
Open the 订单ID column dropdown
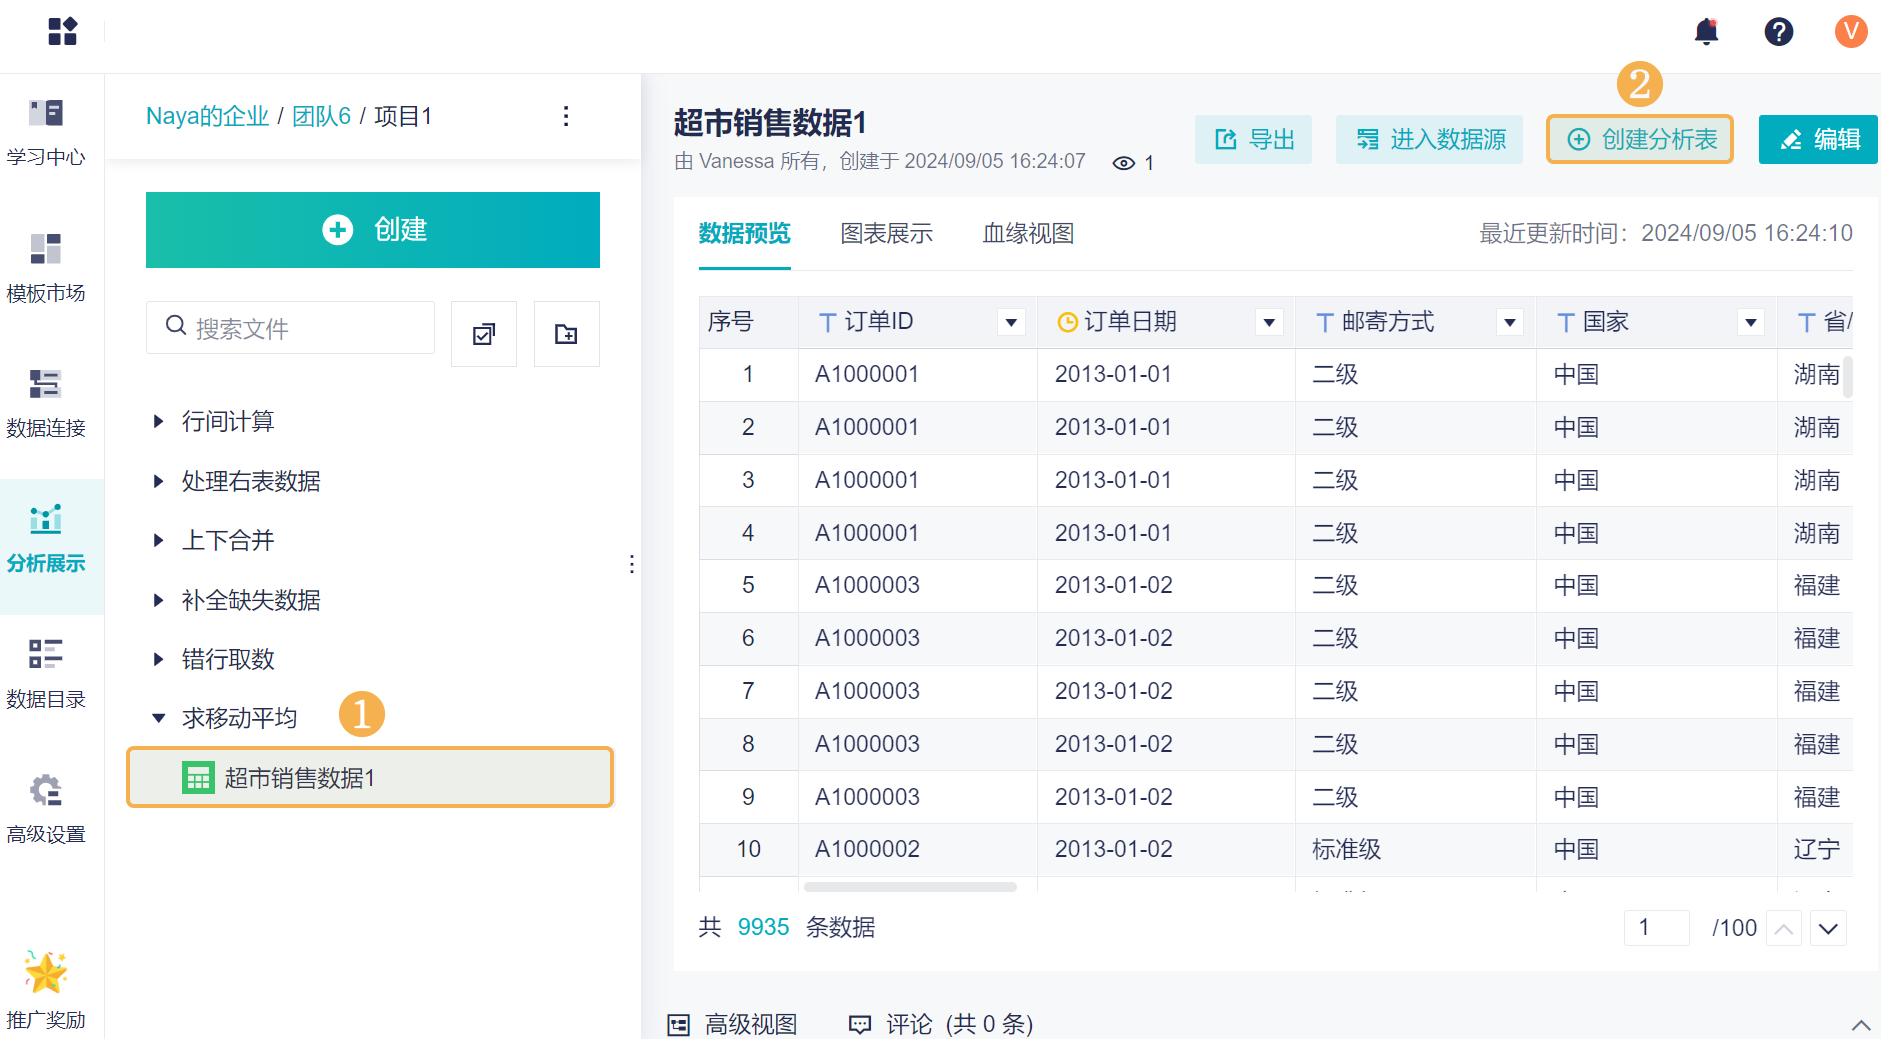1011,322
